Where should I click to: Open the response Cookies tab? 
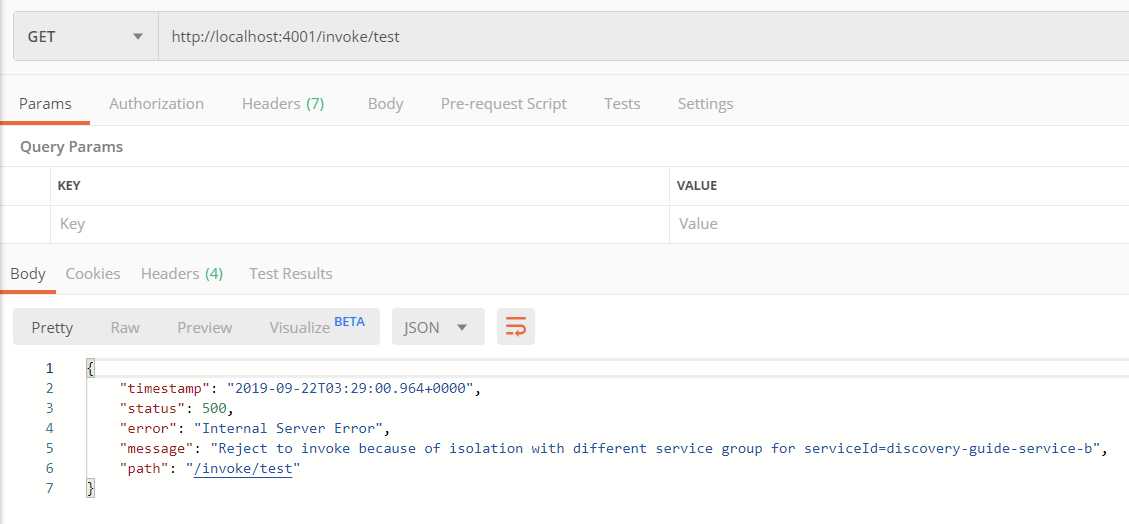point(93,274)
